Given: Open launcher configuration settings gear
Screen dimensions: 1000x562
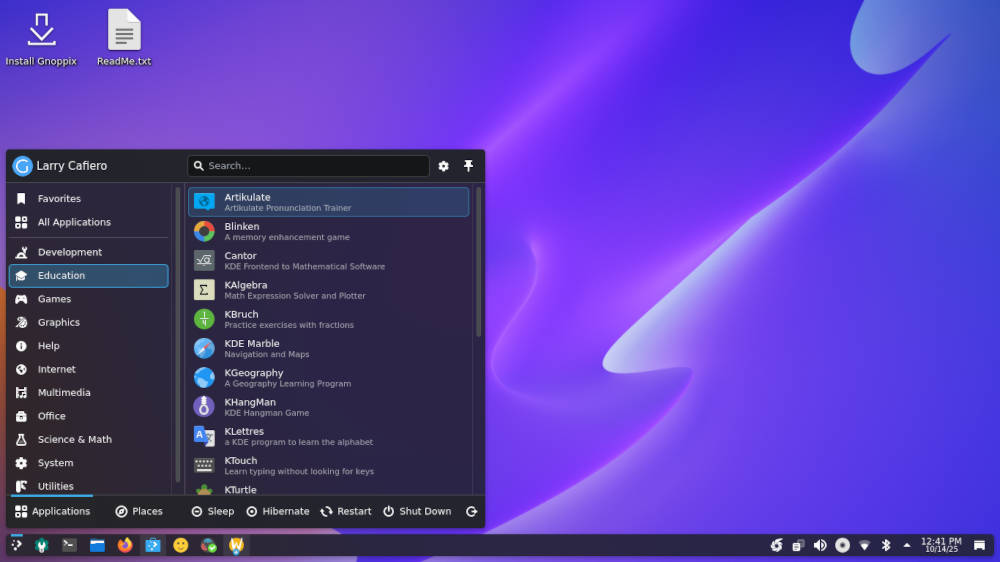Looking at the screenshot, I should click(444, 166).
